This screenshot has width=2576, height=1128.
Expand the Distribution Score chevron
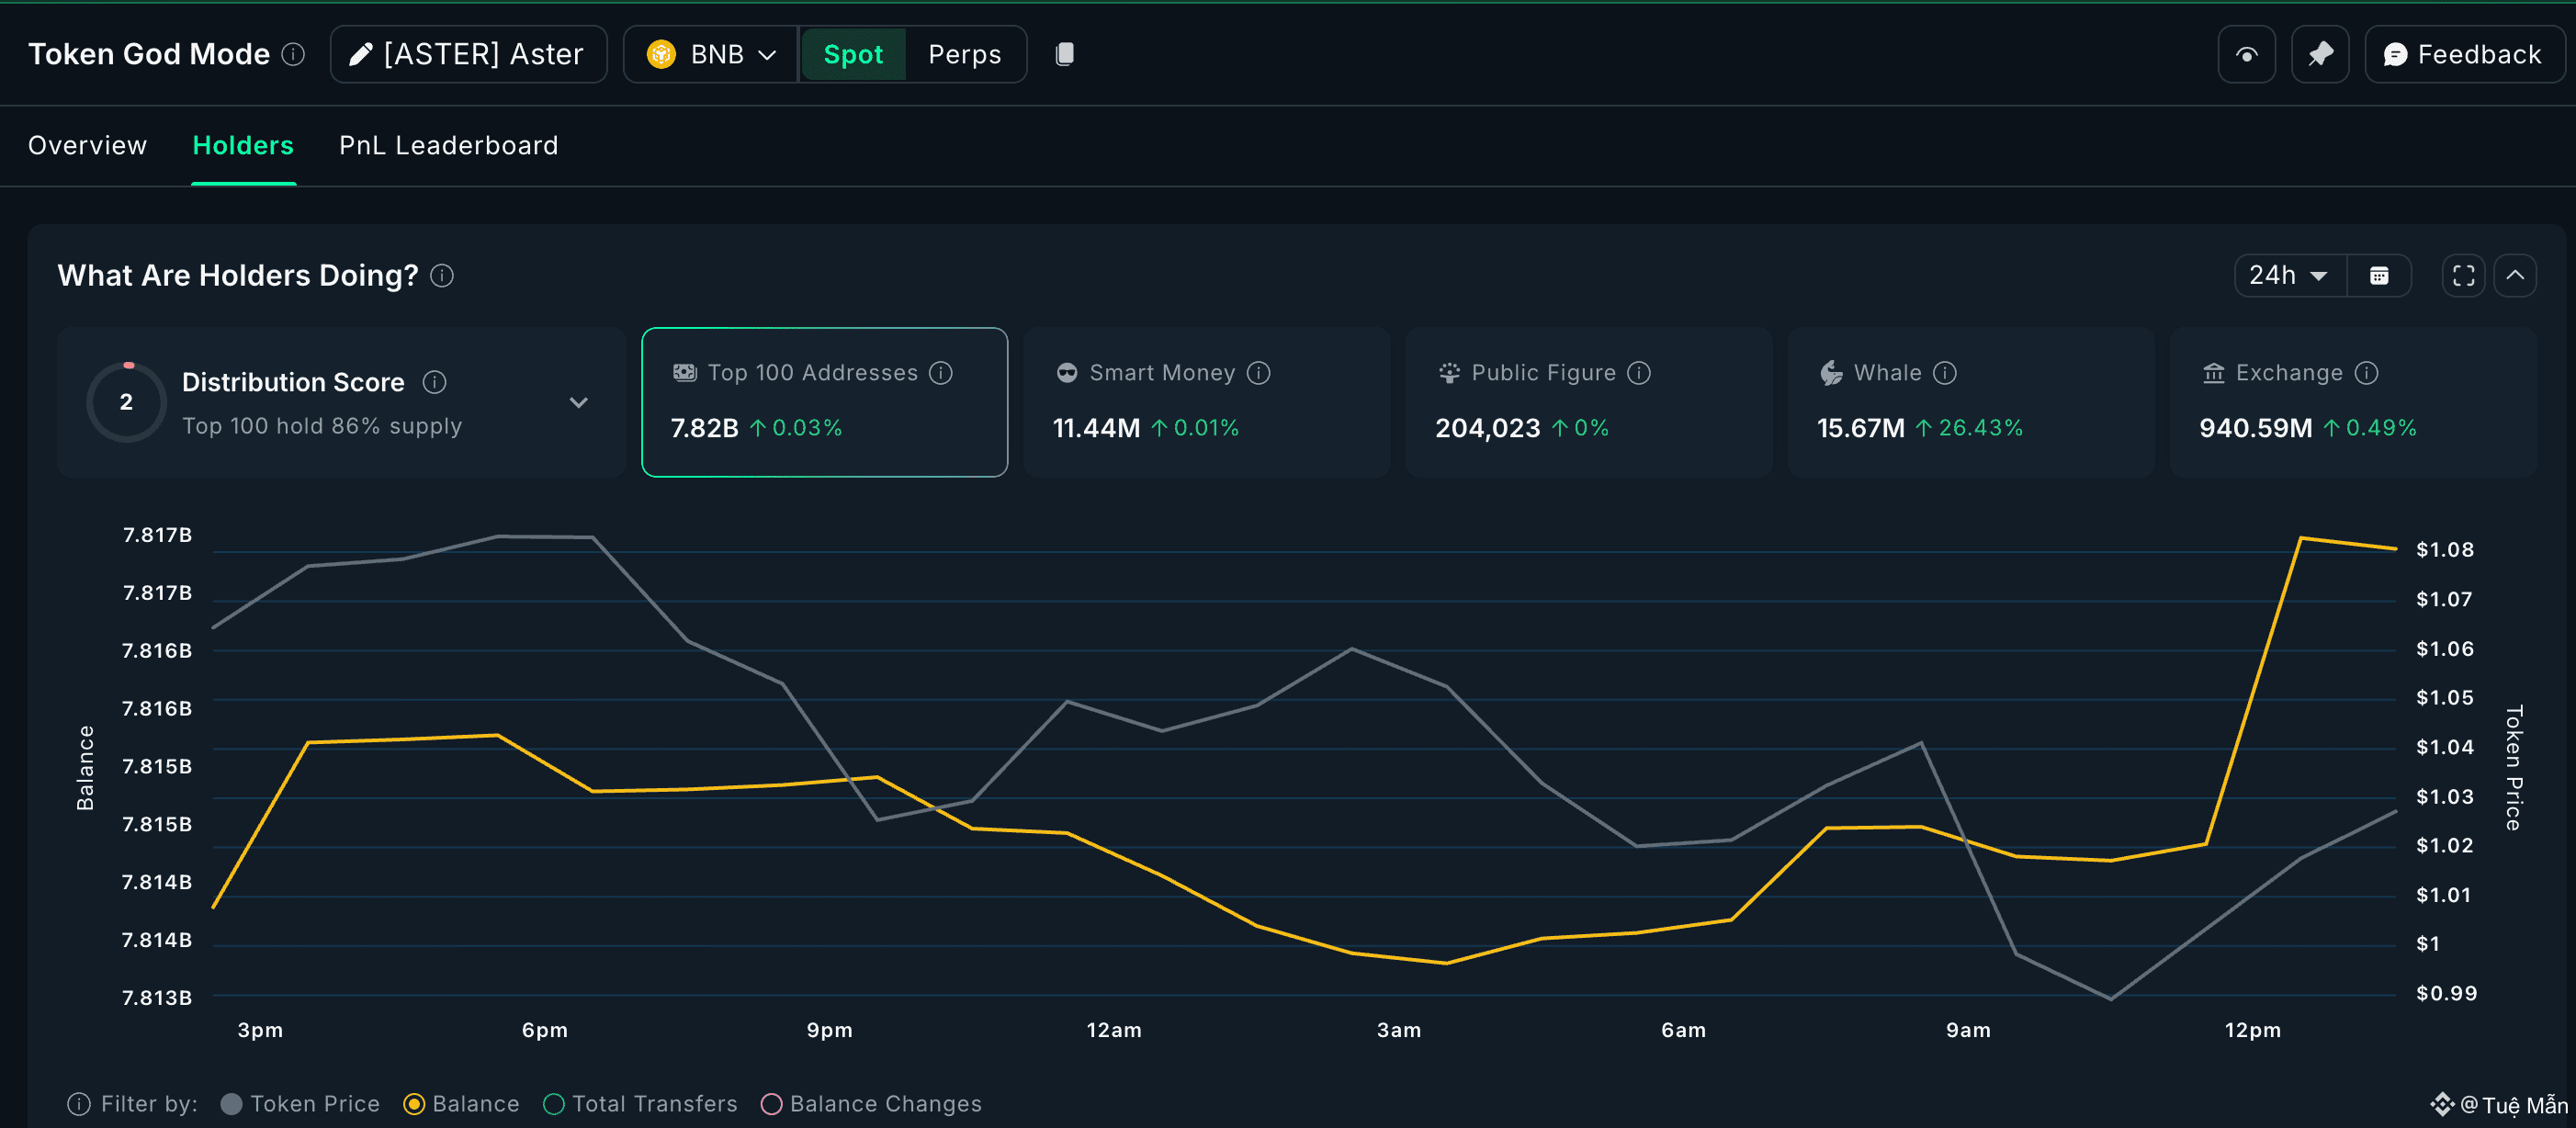coord(579,402)
